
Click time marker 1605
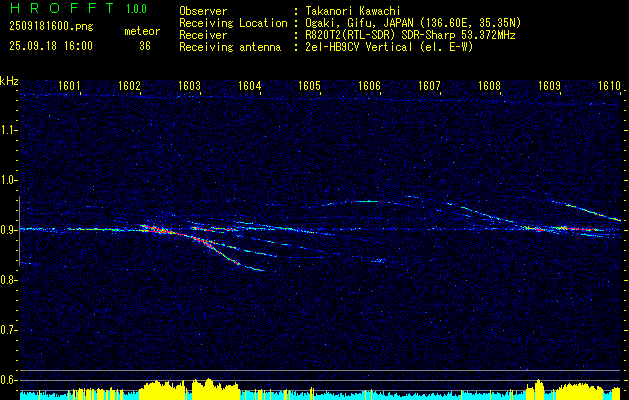coord(310,86)
